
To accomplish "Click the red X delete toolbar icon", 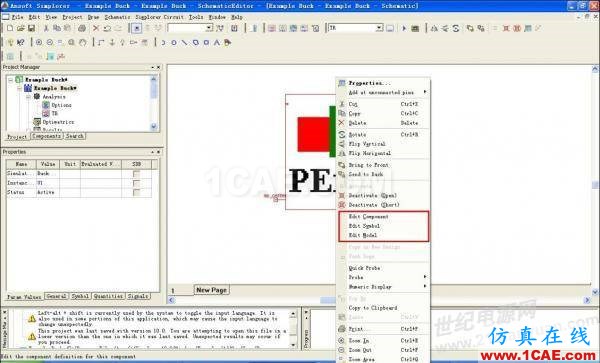I will (96, 28).
